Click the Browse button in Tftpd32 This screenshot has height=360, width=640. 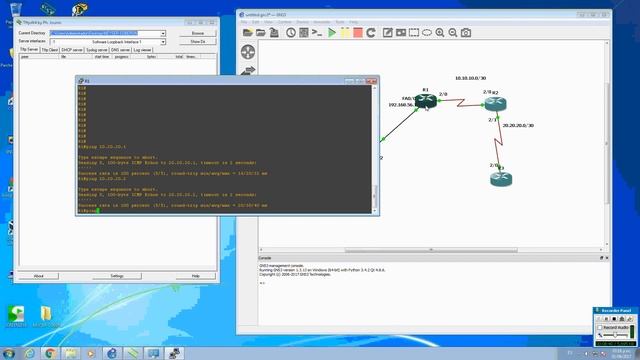pos(198,33)
